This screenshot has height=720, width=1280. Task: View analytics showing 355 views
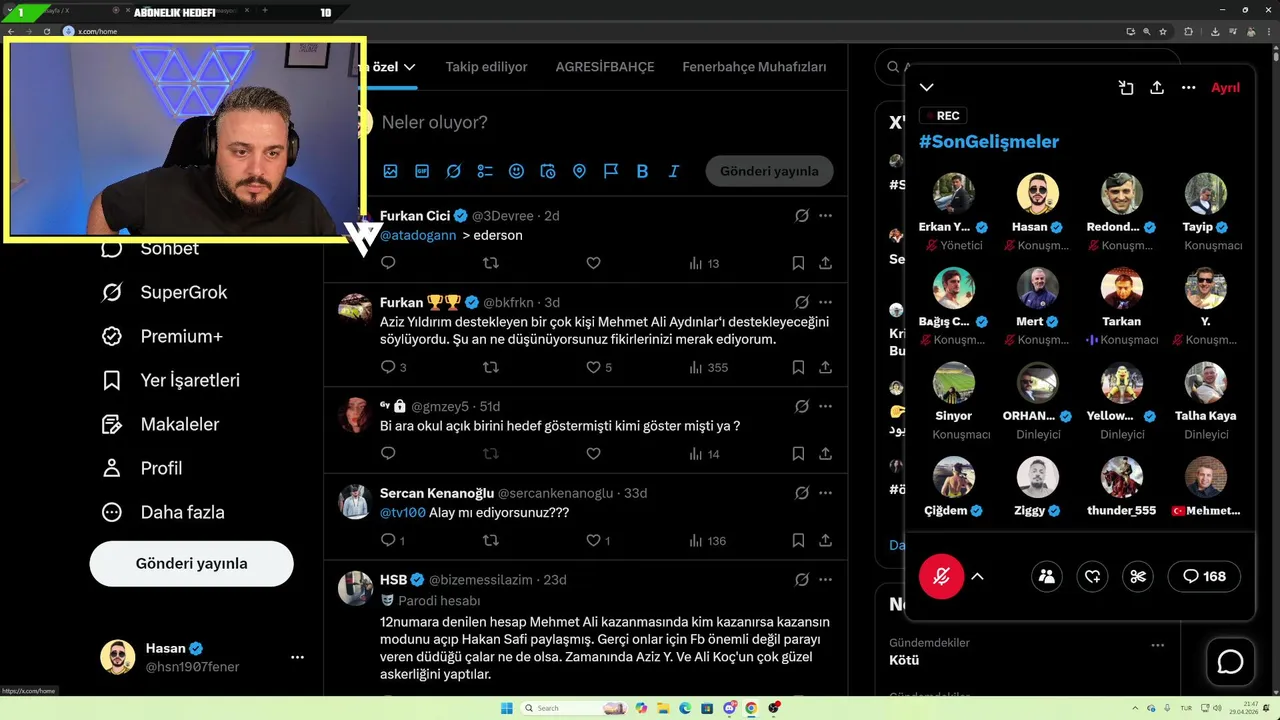coord(708,367)
